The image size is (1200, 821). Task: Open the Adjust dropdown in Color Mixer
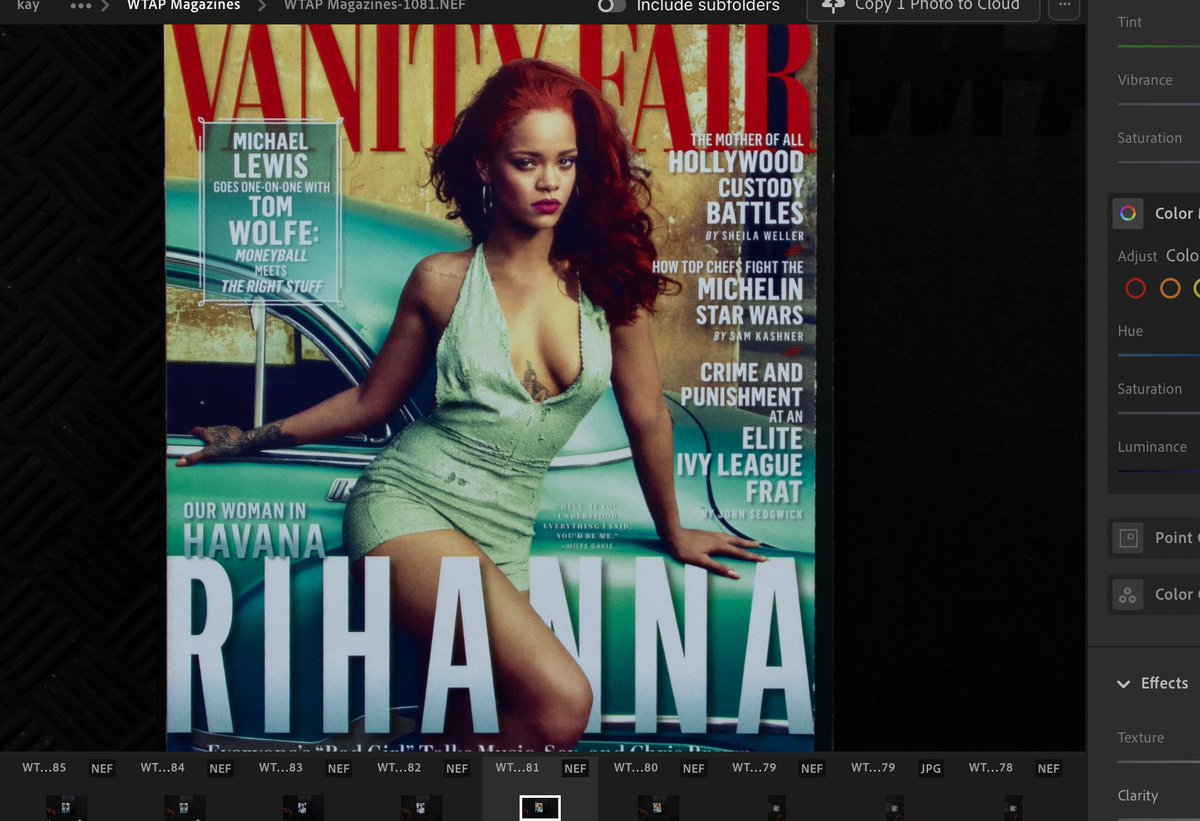tap(1182, 256)
